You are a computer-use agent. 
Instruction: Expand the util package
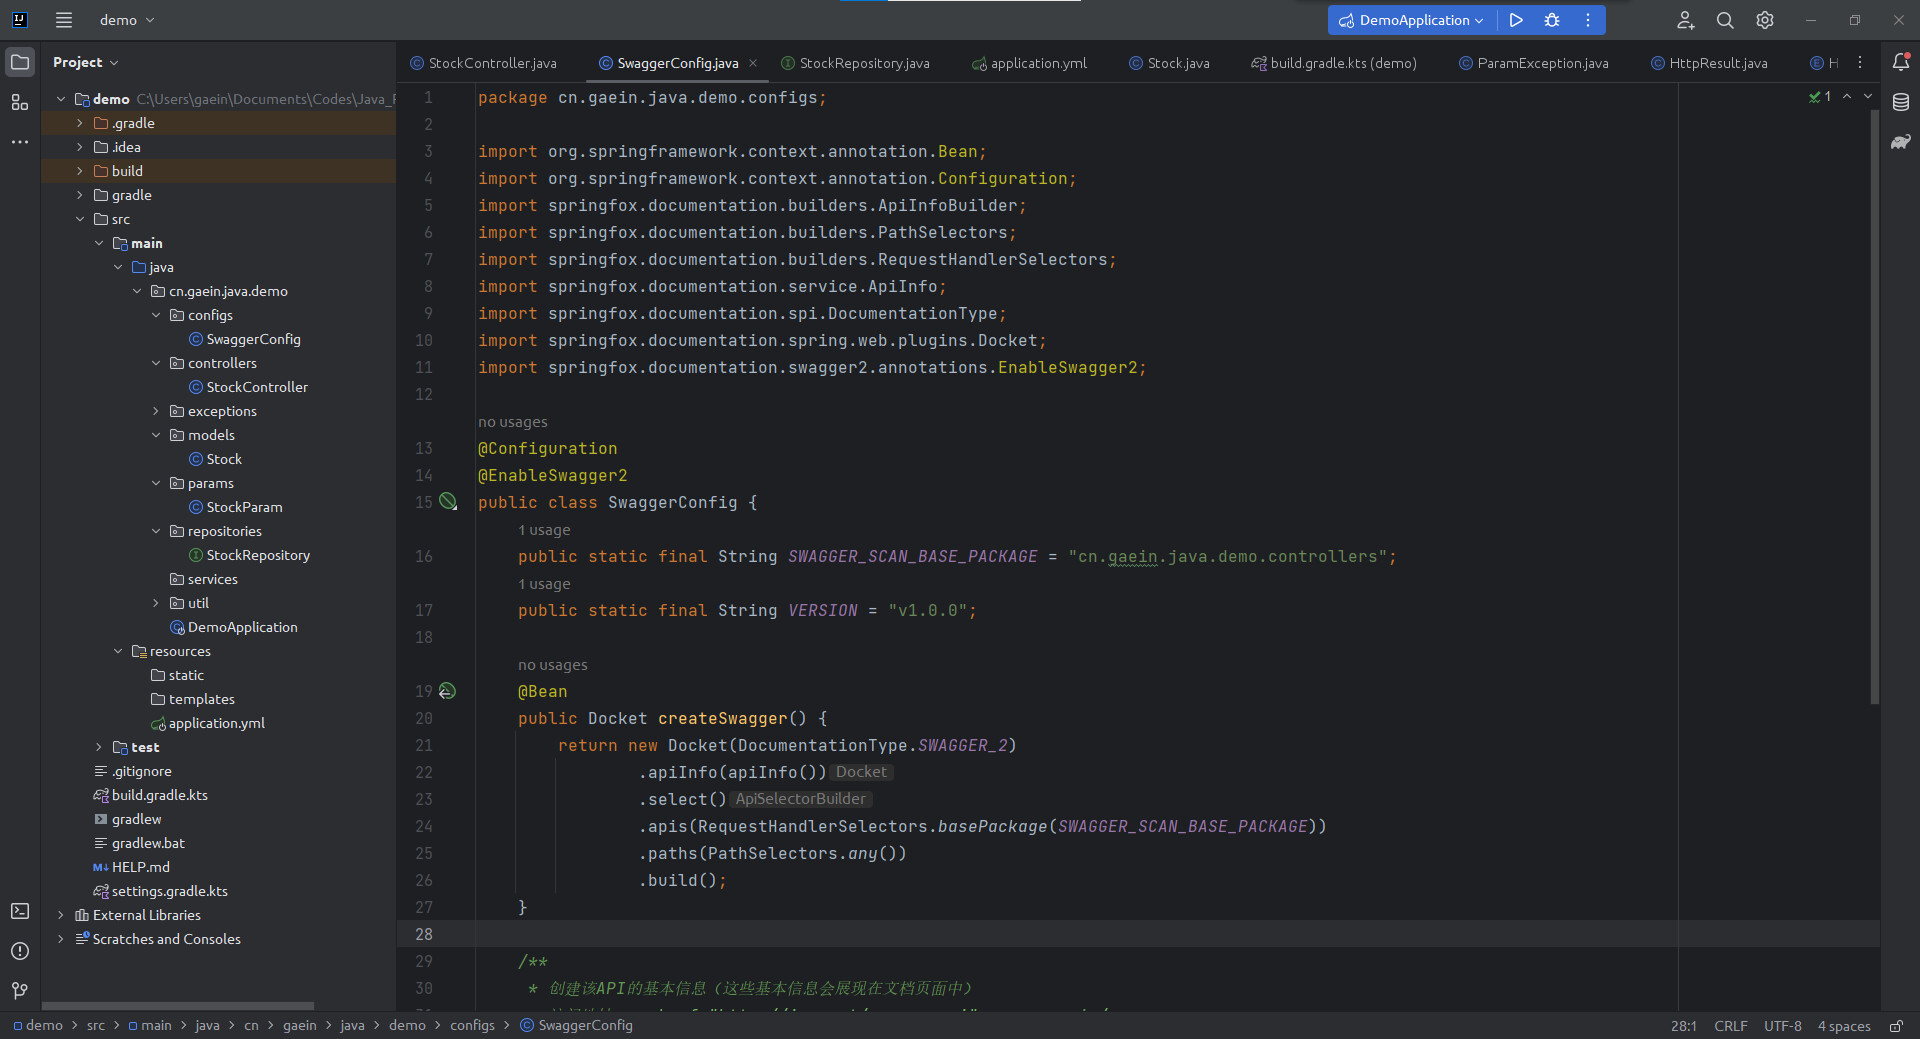click(156, 603)
